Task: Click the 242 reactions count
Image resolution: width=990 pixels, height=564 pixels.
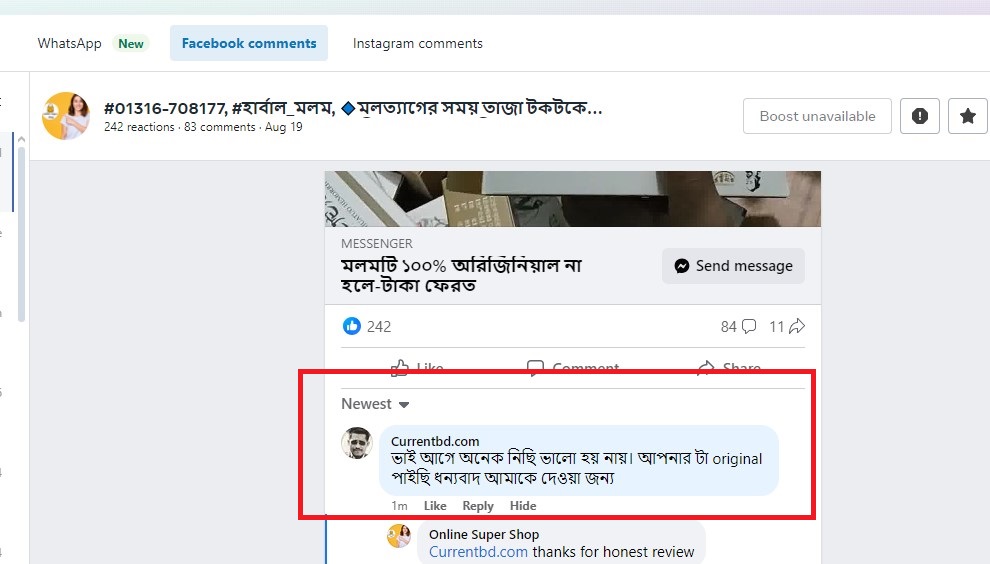Action: click(379, 327)
